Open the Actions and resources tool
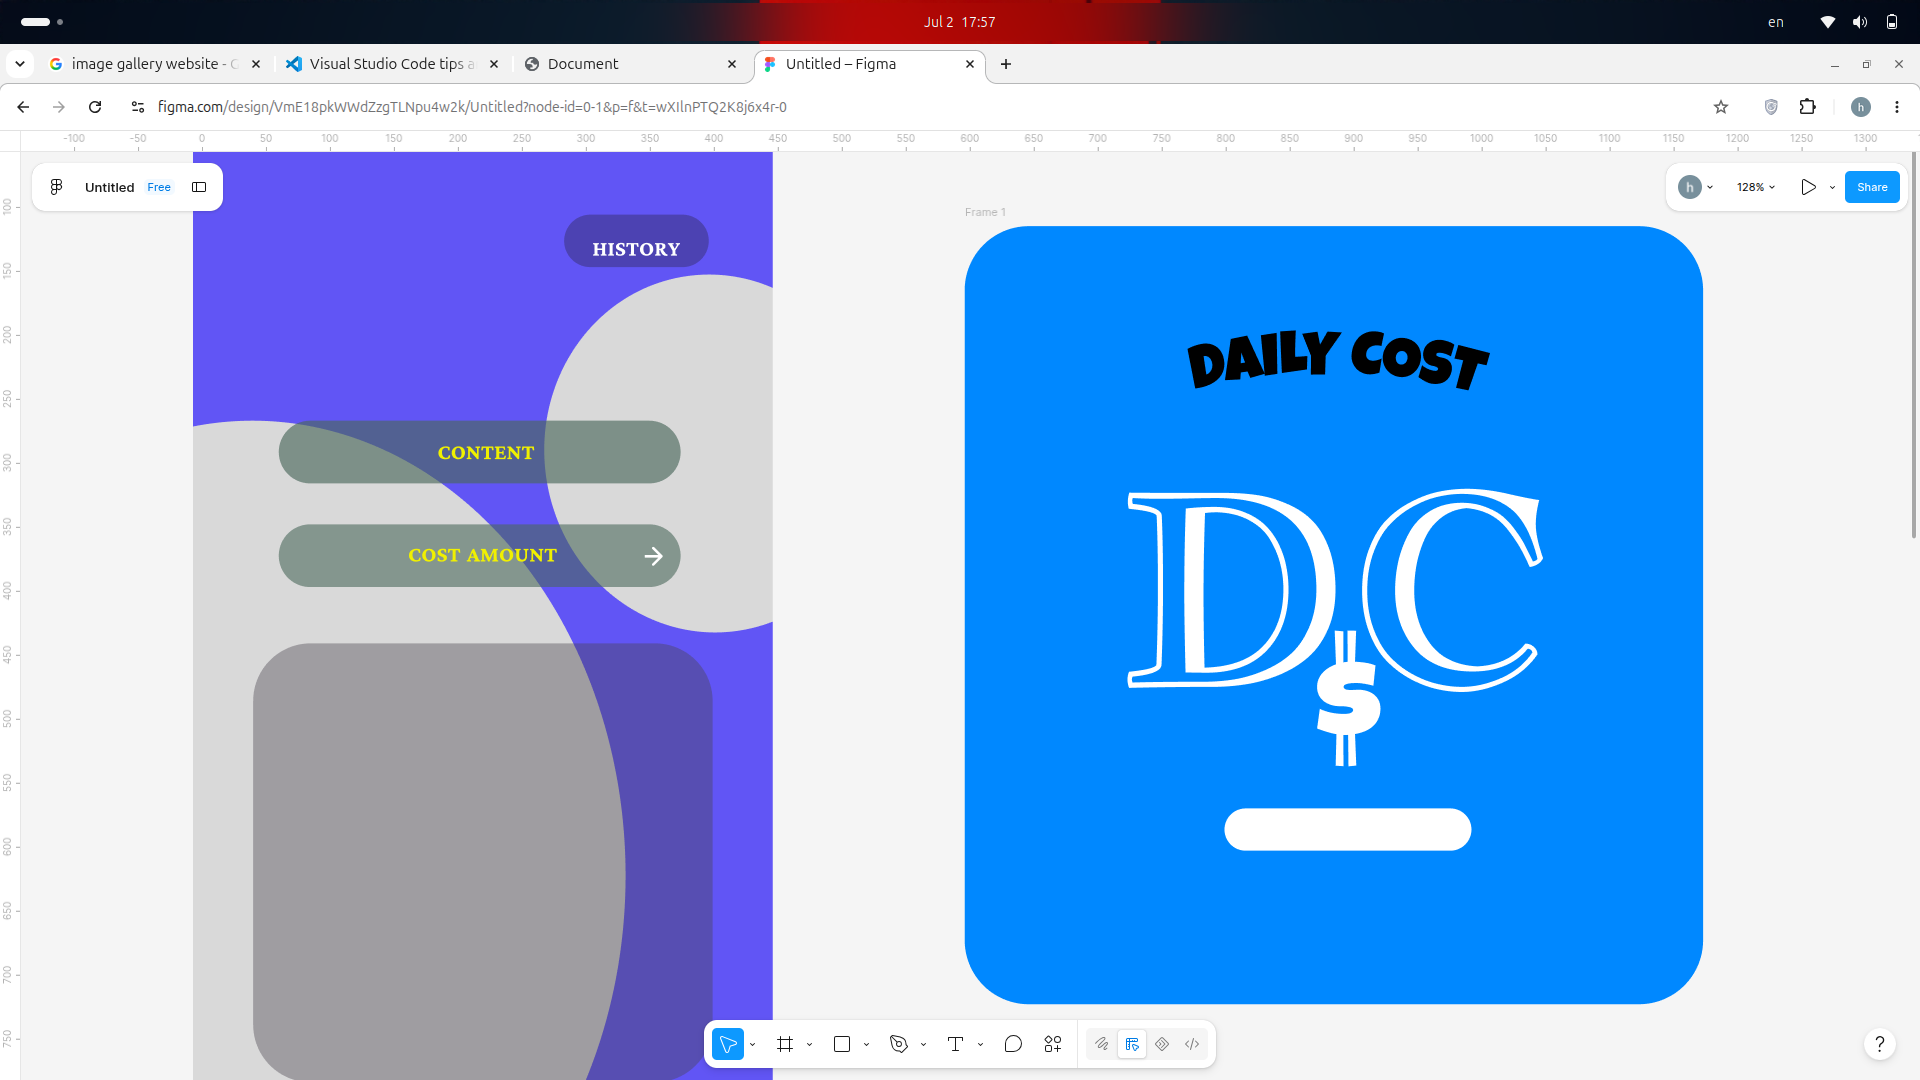This screenshot has width=1920, height=1080. click(1053, 1044)
